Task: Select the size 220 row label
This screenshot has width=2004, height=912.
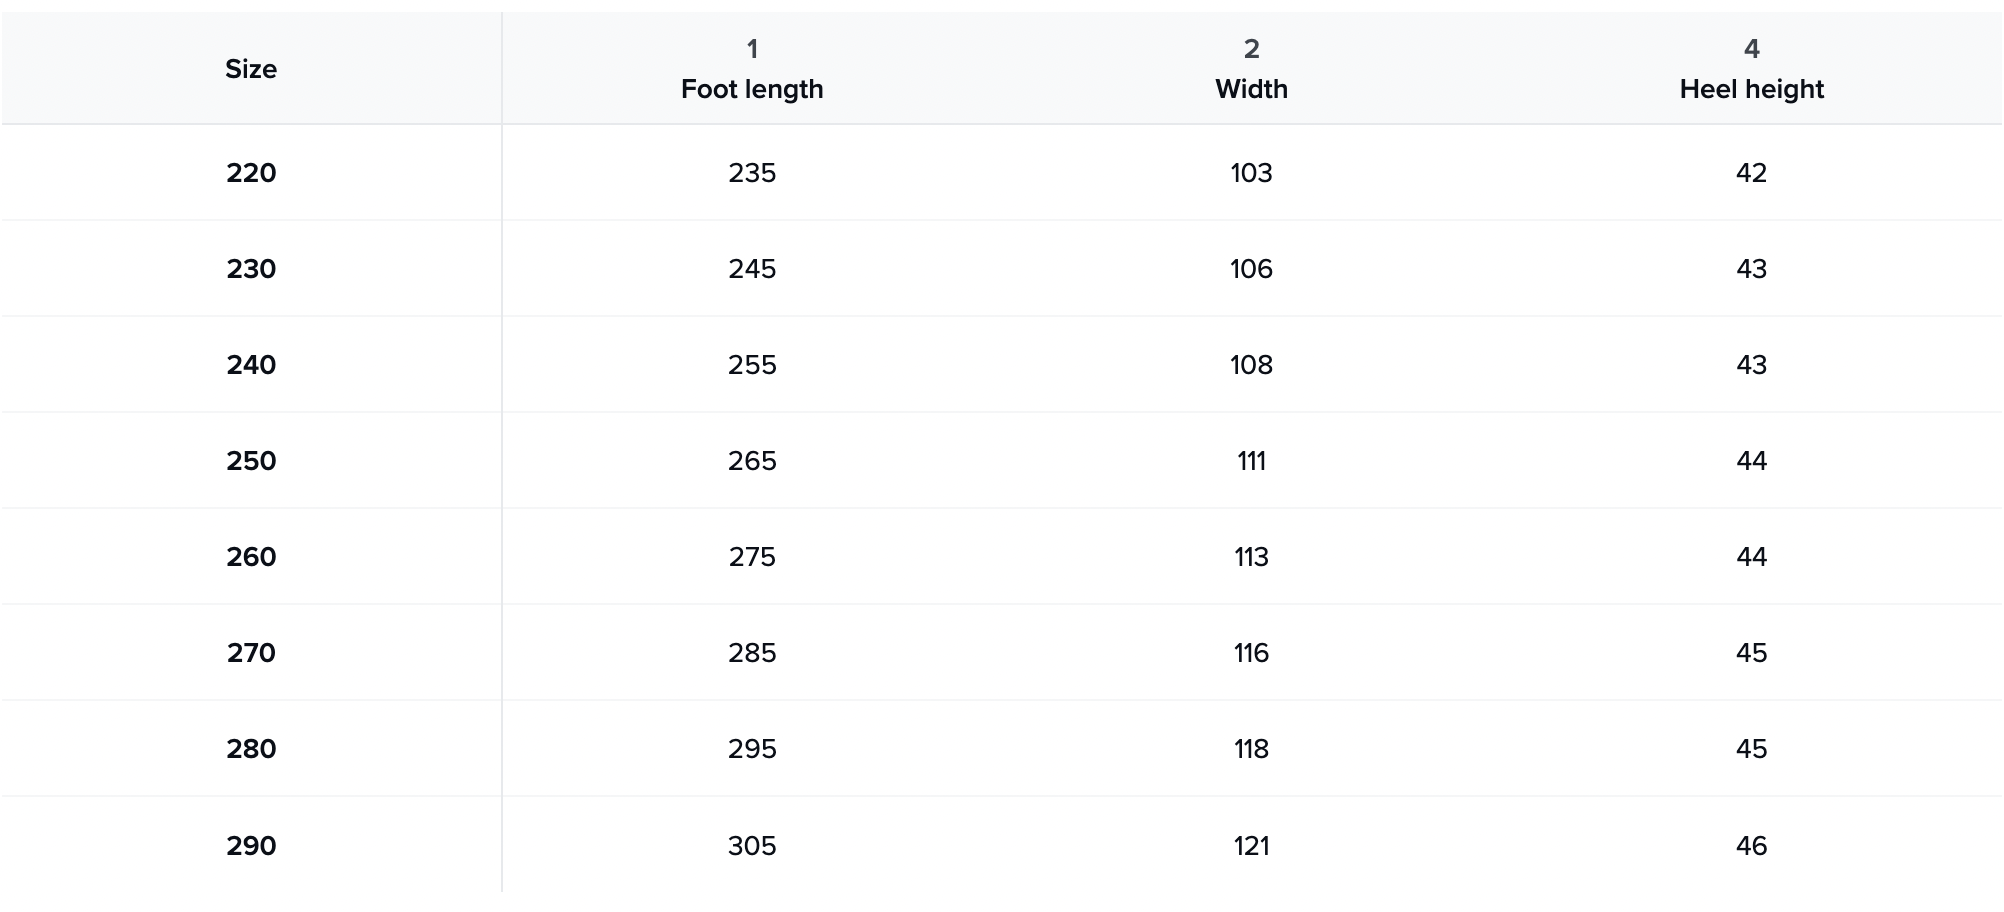Action: pyautogui.click(x=251, y=173)
